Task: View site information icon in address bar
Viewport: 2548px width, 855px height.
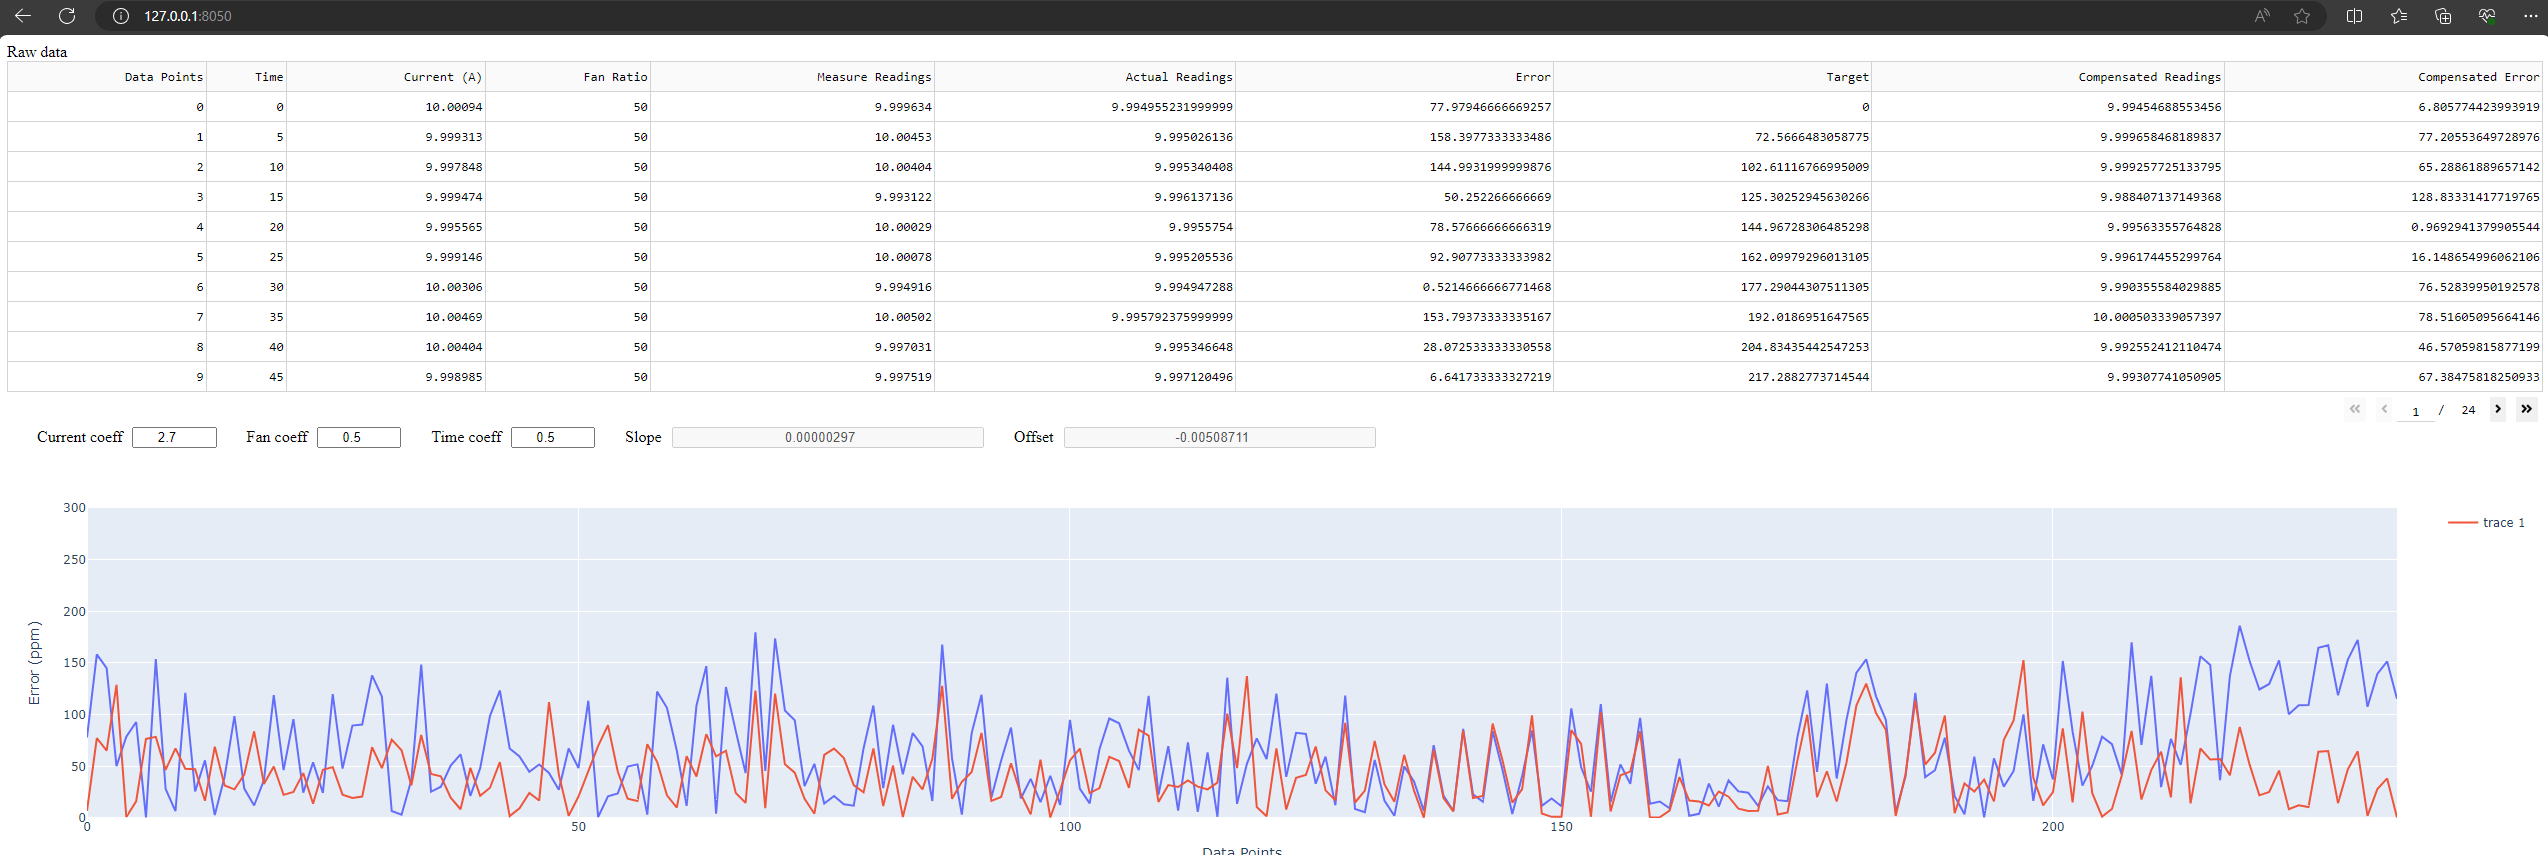Action: 121,16
